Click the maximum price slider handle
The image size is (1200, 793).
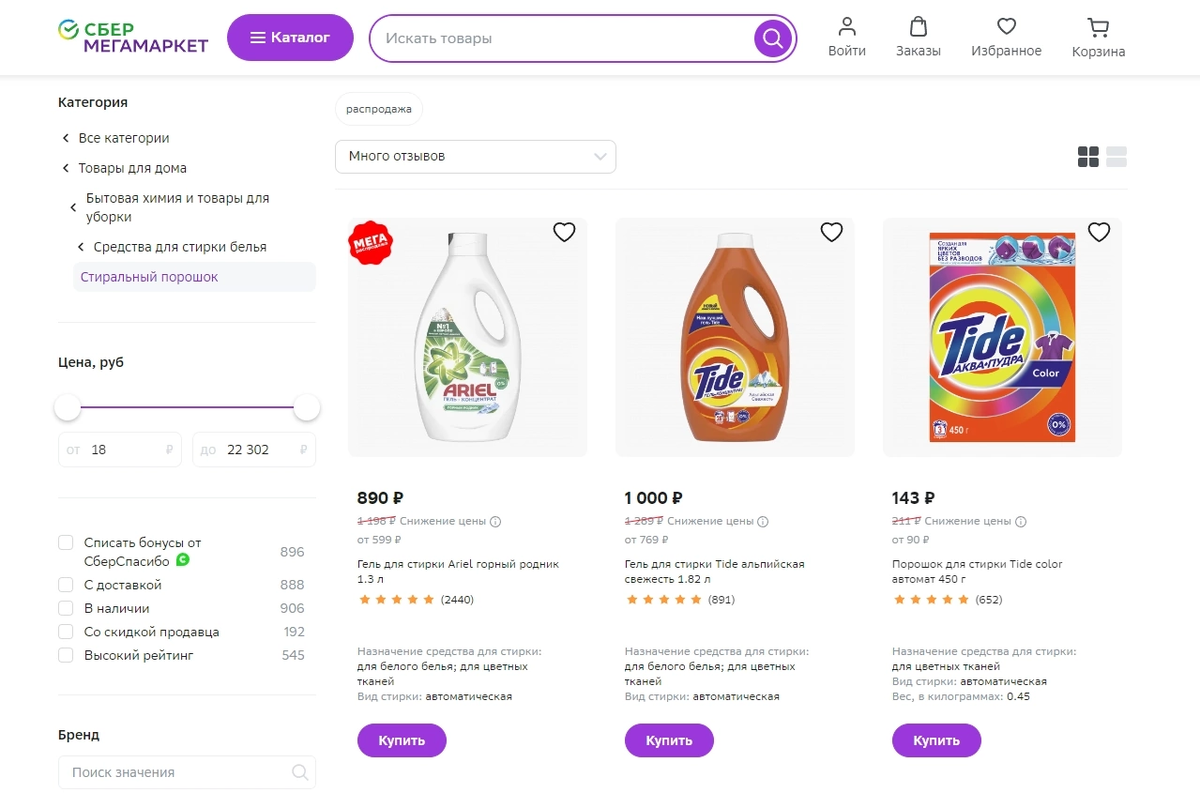click(x=307, y=408)
